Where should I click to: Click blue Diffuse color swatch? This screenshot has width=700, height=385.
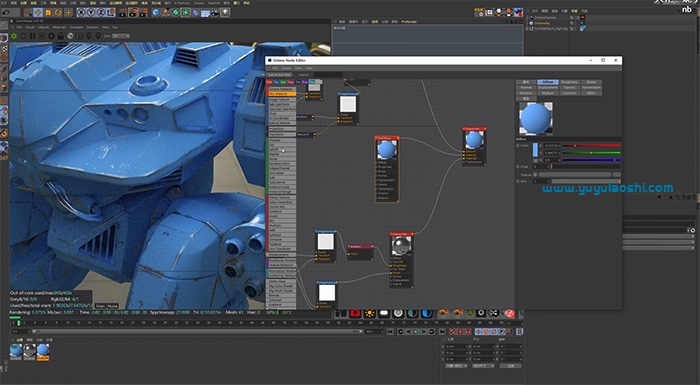(x=535, y=150)
